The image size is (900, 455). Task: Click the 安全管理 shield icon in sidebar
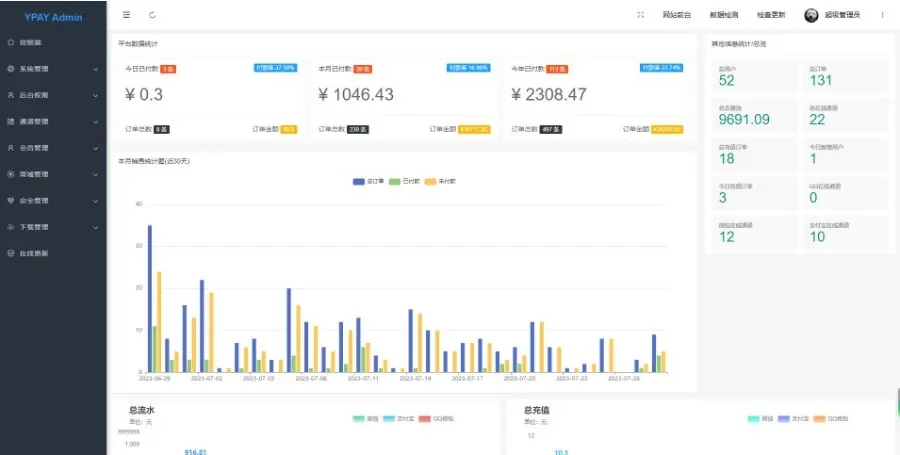(10, 200)
